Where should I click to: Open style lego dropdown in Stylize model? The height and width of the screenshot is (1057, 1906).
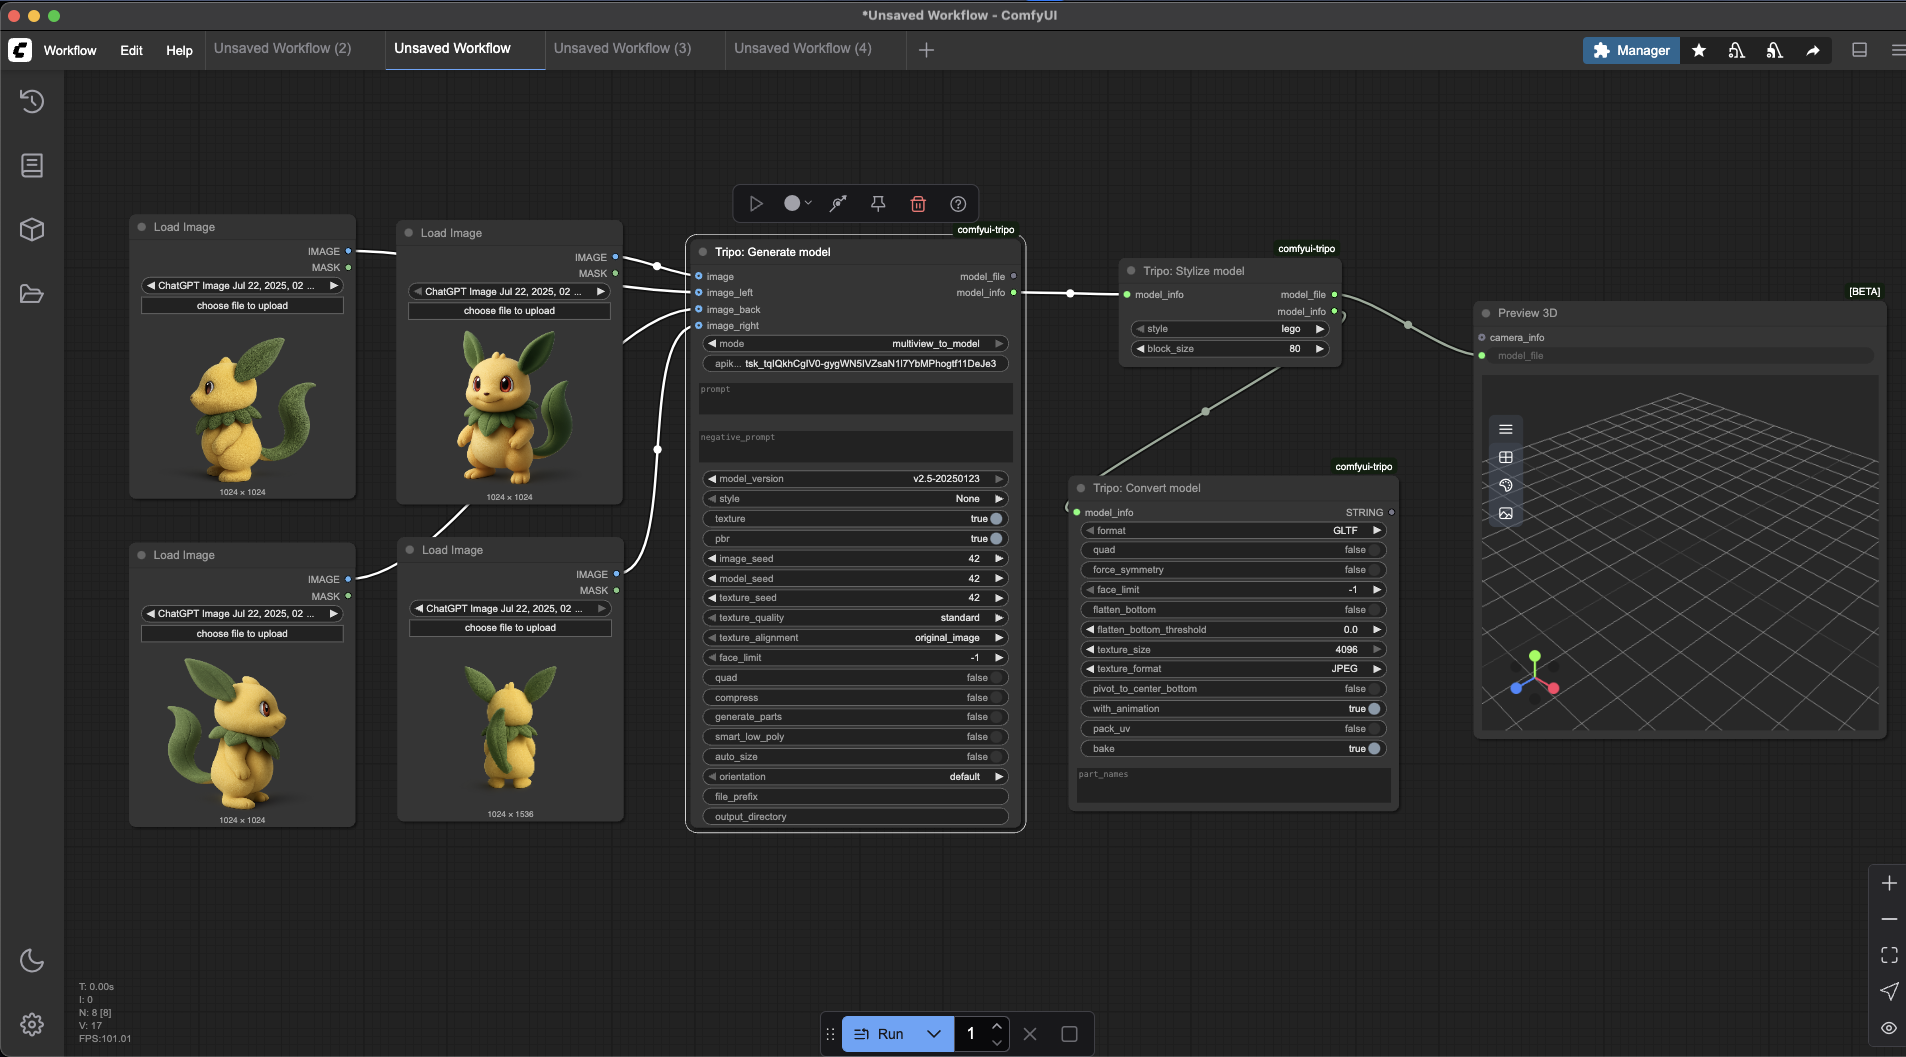pyautogui.click(x=1230, y=329)
